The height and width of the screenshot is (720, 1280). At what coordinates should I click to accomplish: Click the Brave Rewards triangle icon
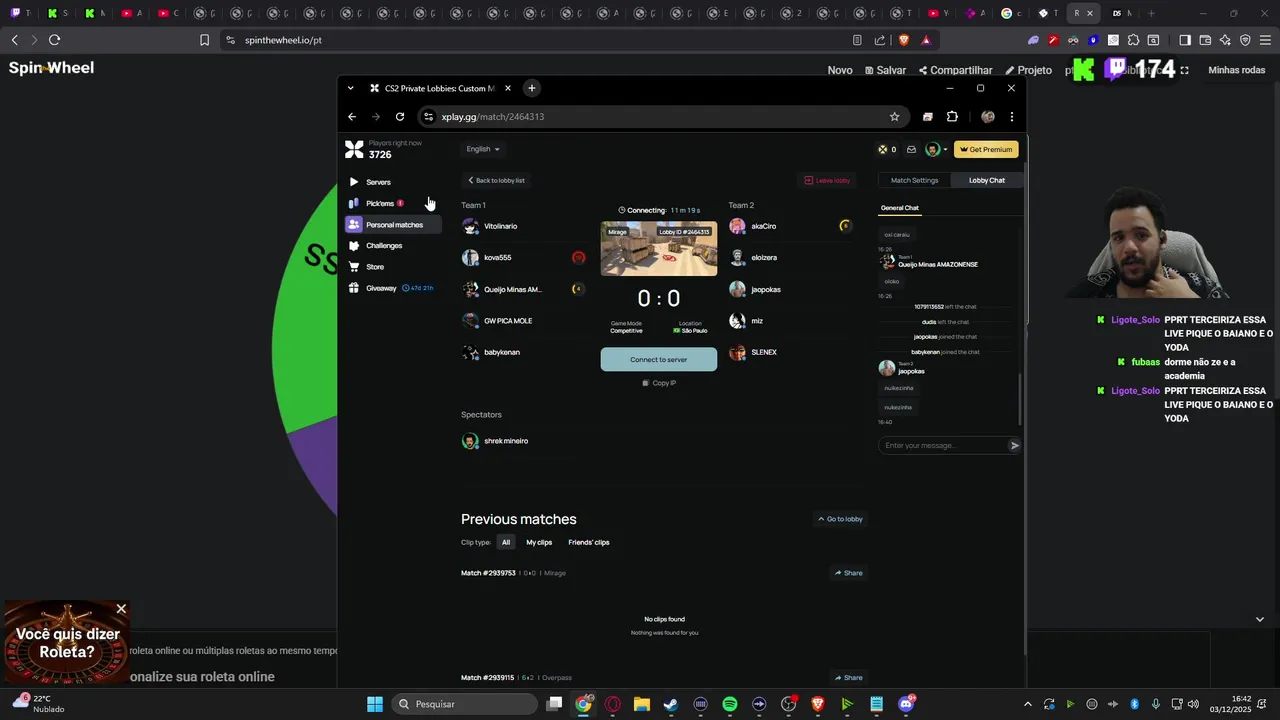(926, 40)
